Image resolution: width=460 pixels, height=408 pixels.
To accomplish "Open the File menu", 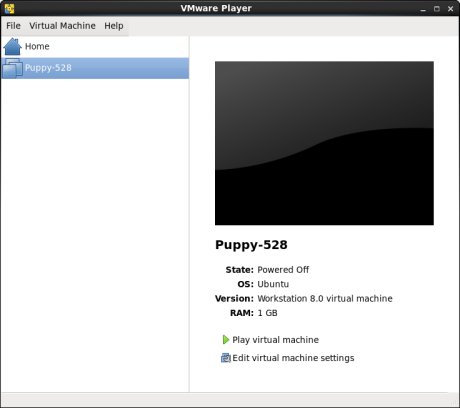I will click(x=13, y=26).
